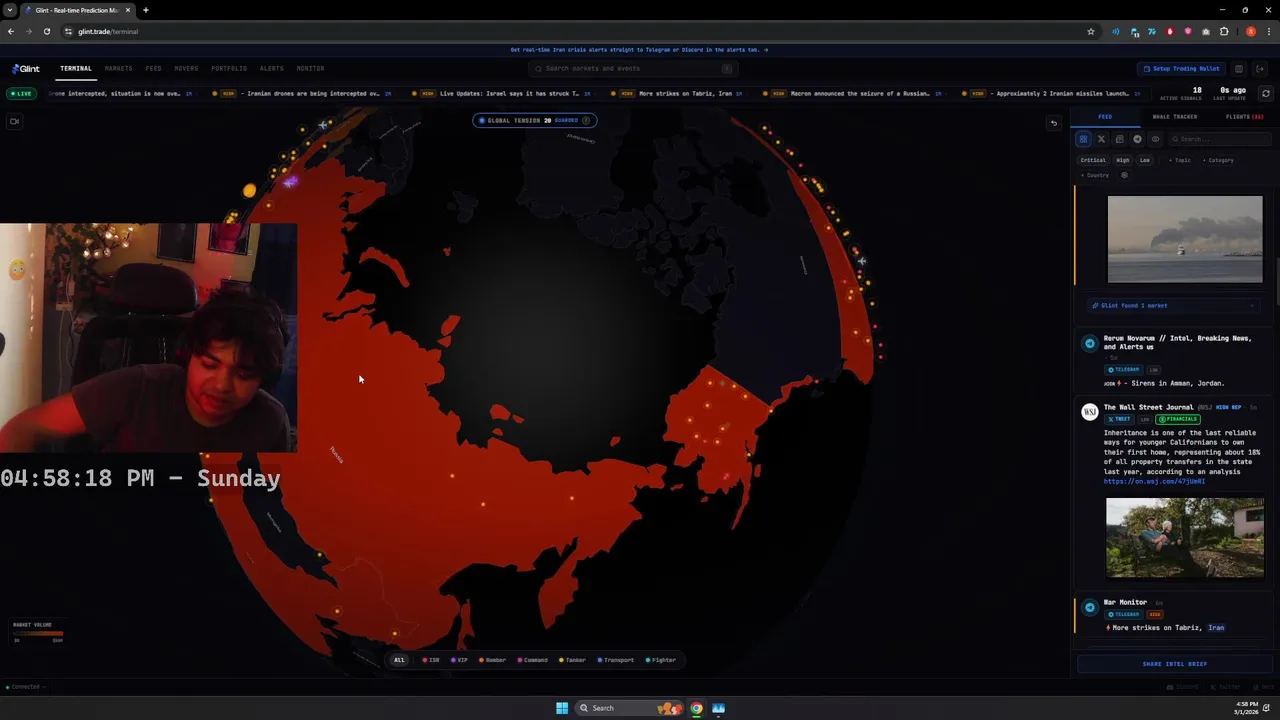Open the feed filter settings icon

tap(1124, 175)
